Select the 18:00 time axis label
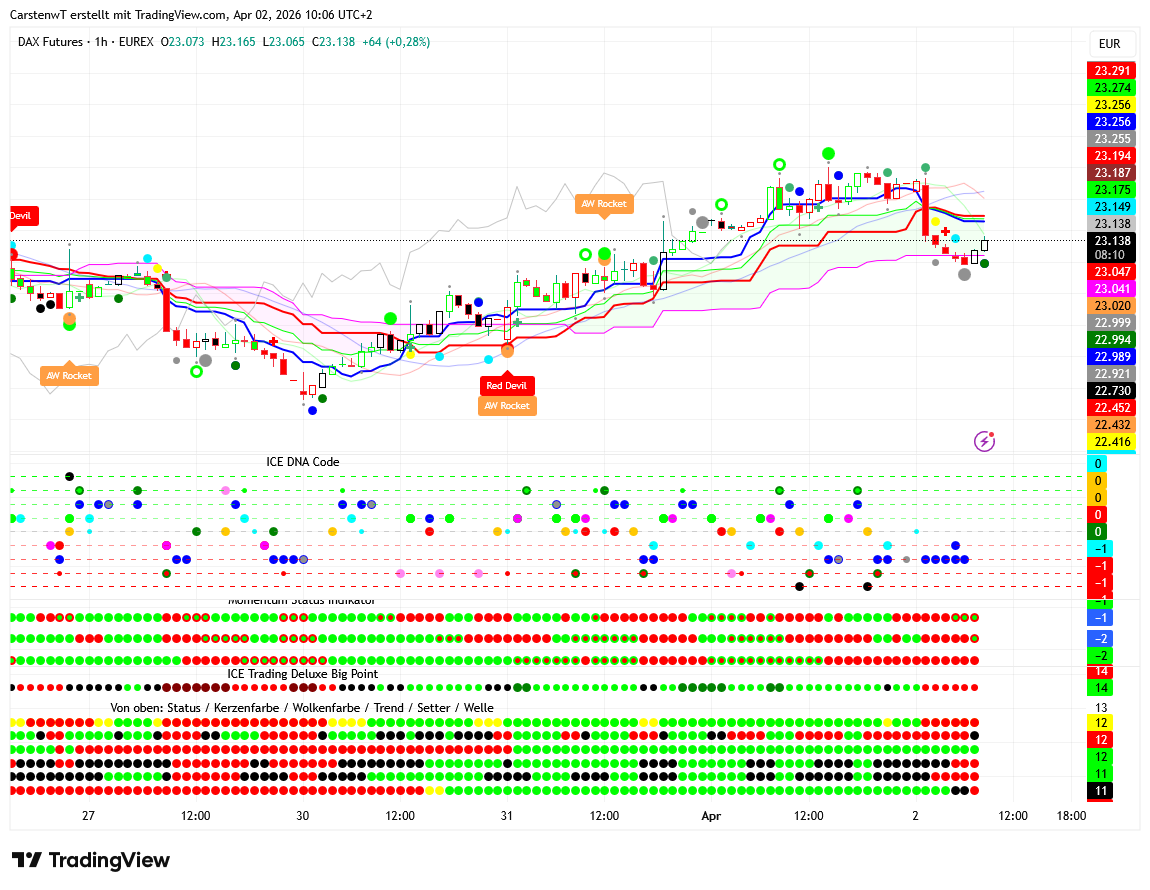1150x890 pixels. 1071,816
